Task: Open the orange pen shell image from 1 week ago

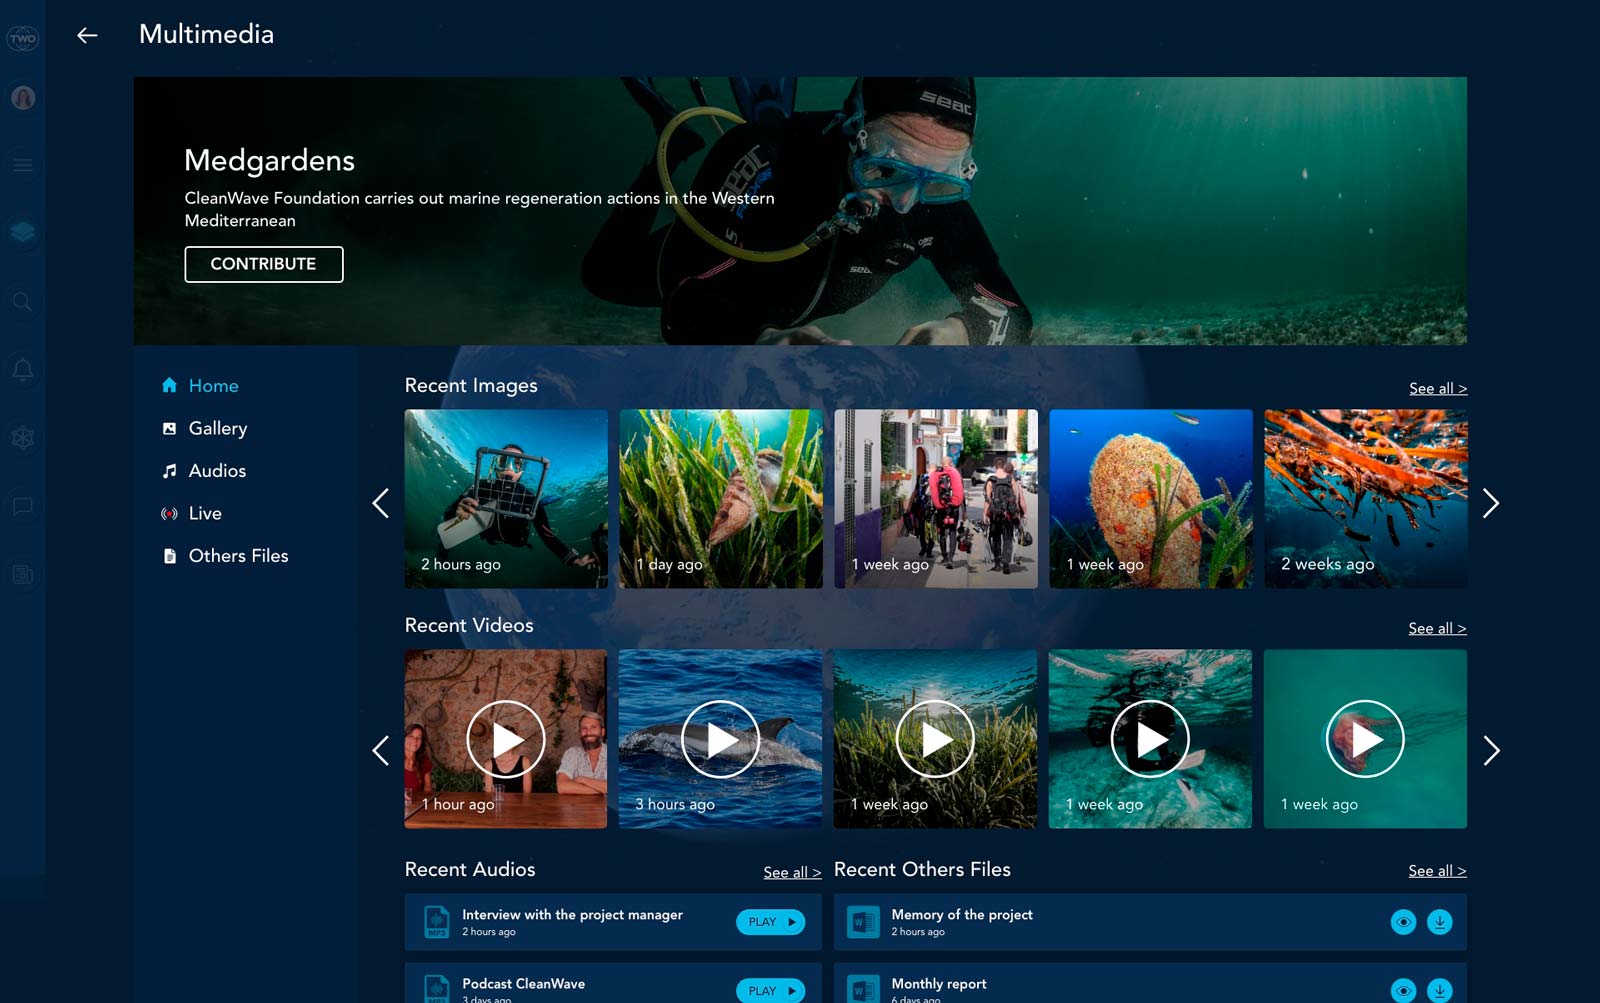Action: pos(1151,498)
